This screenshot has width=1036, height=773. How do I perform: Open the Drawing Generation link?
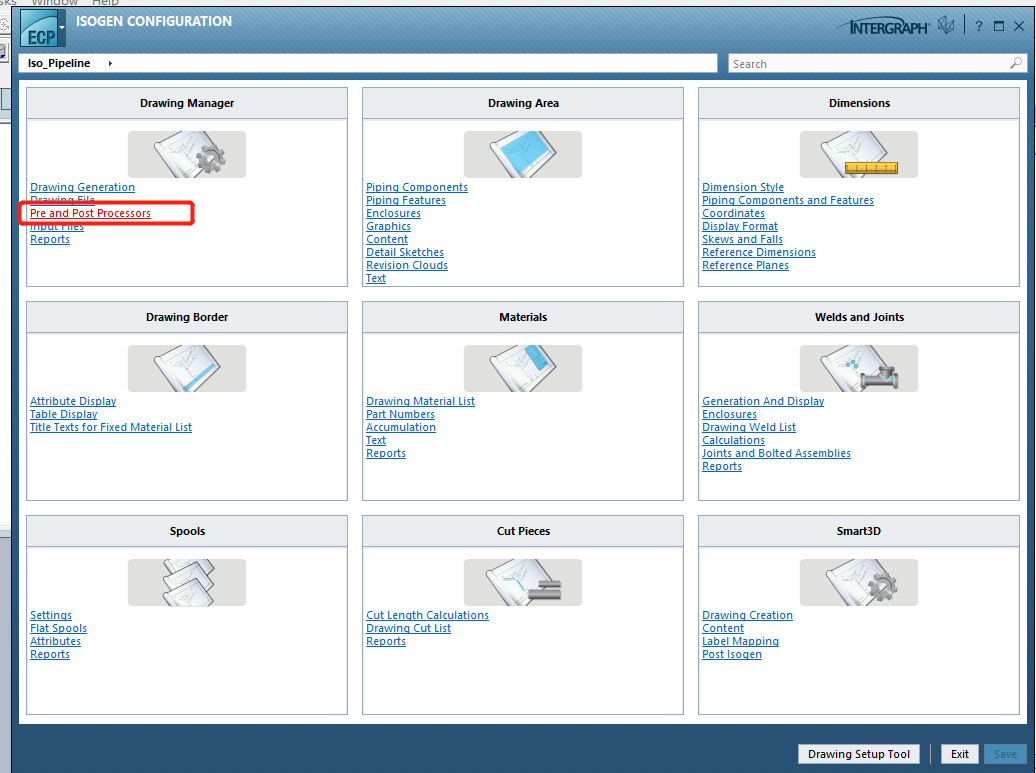(83, 187)
